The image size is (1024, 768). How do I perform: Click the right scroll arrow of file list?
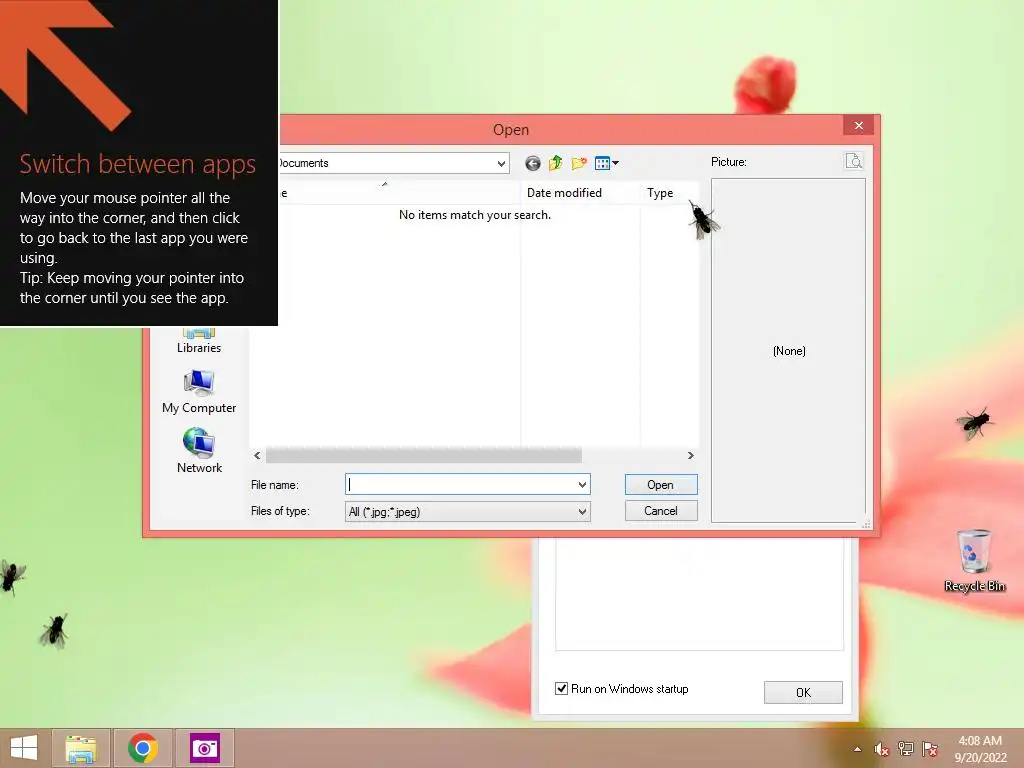[691, 455]
